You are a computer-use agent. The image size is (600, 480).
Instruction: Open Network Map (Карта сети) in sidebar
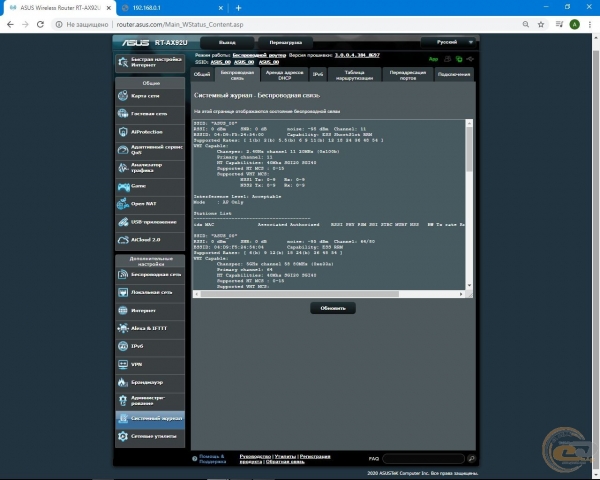click(x=150, y=96)
